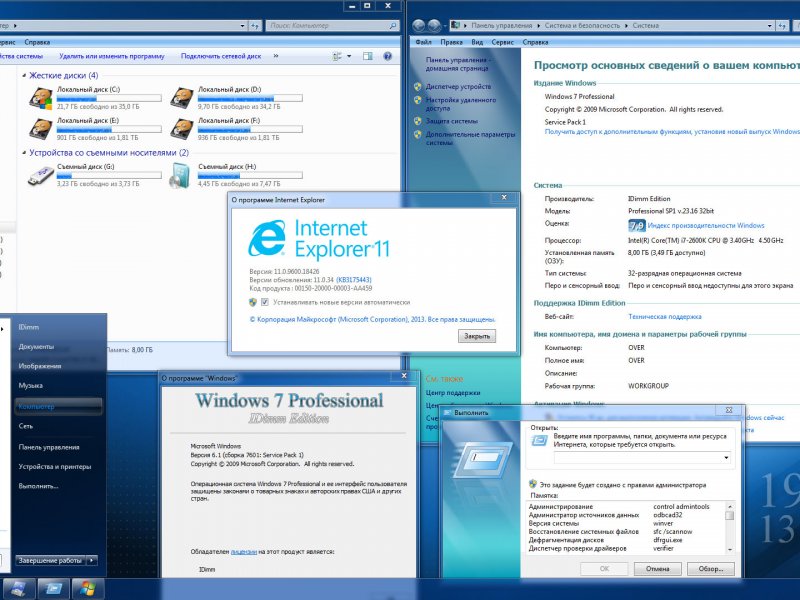Click the magnifier icon in Explorer search box
800x600 pixels.
tap(392, 26)
